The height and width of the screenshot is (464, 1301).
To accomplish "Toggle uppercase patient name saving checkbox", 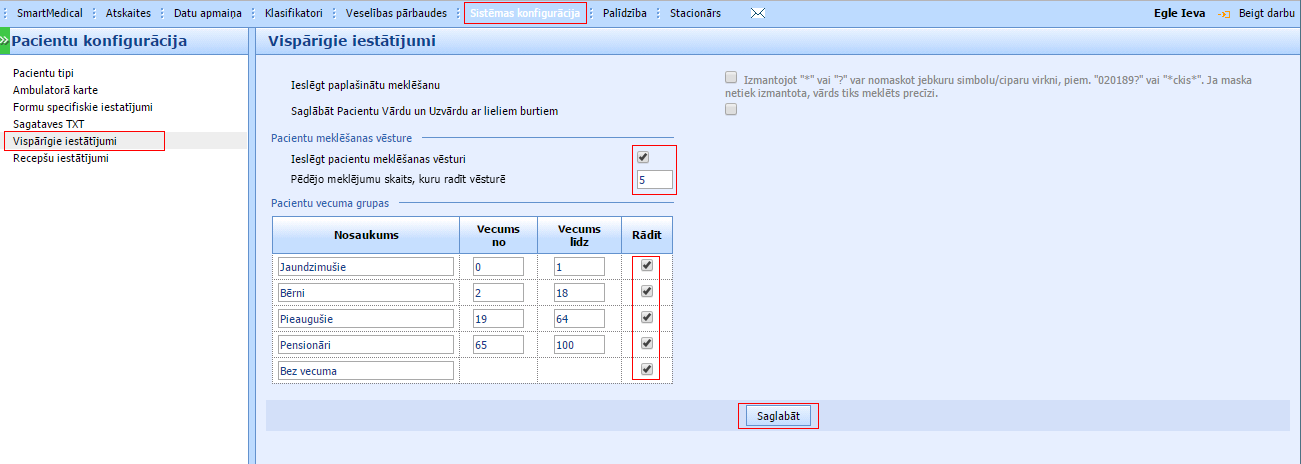I will [731, 110].
